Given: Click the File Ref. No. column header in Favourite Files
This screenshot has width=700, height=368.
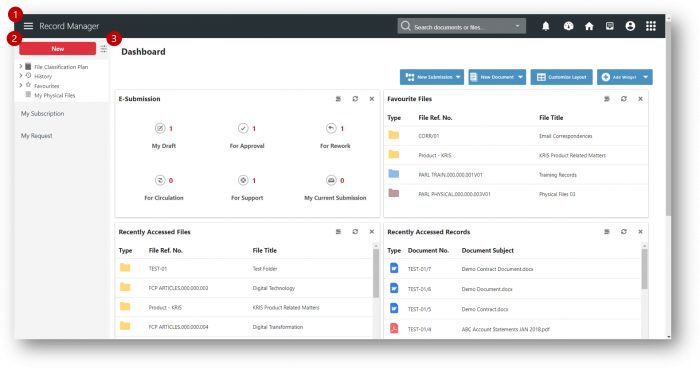Looking at the screenshot, I should [435, 118].
